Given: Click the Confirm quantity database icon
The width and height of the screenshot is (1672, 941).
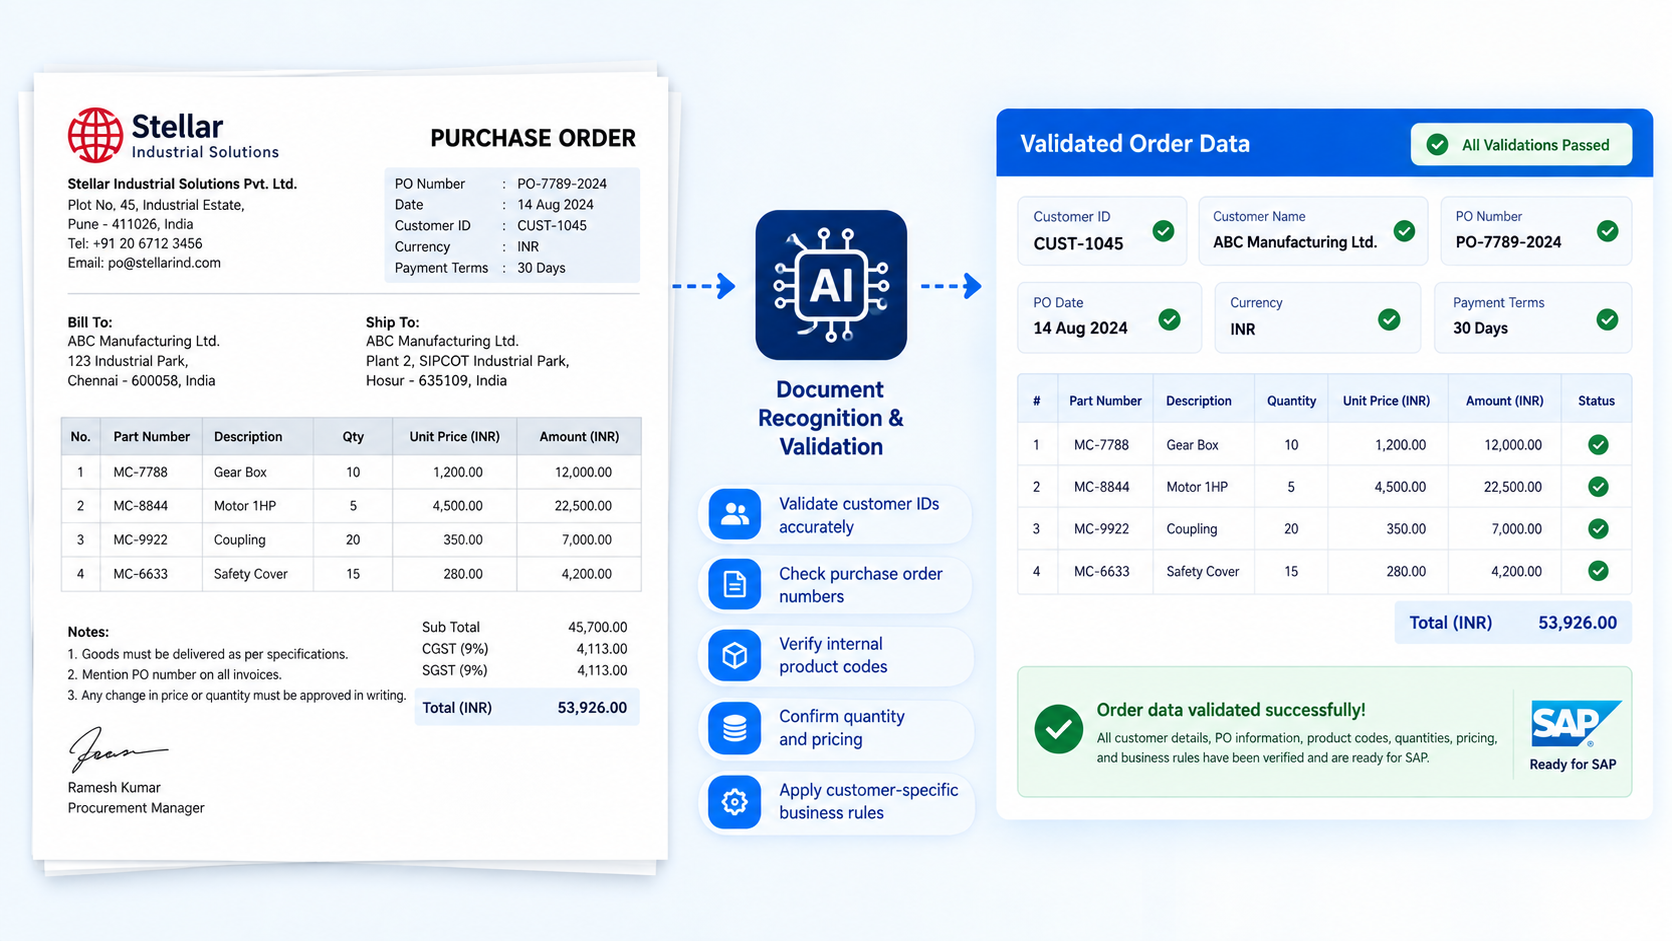Looking at the screenshot, I should pyautogui.click(x=735, y=728).
